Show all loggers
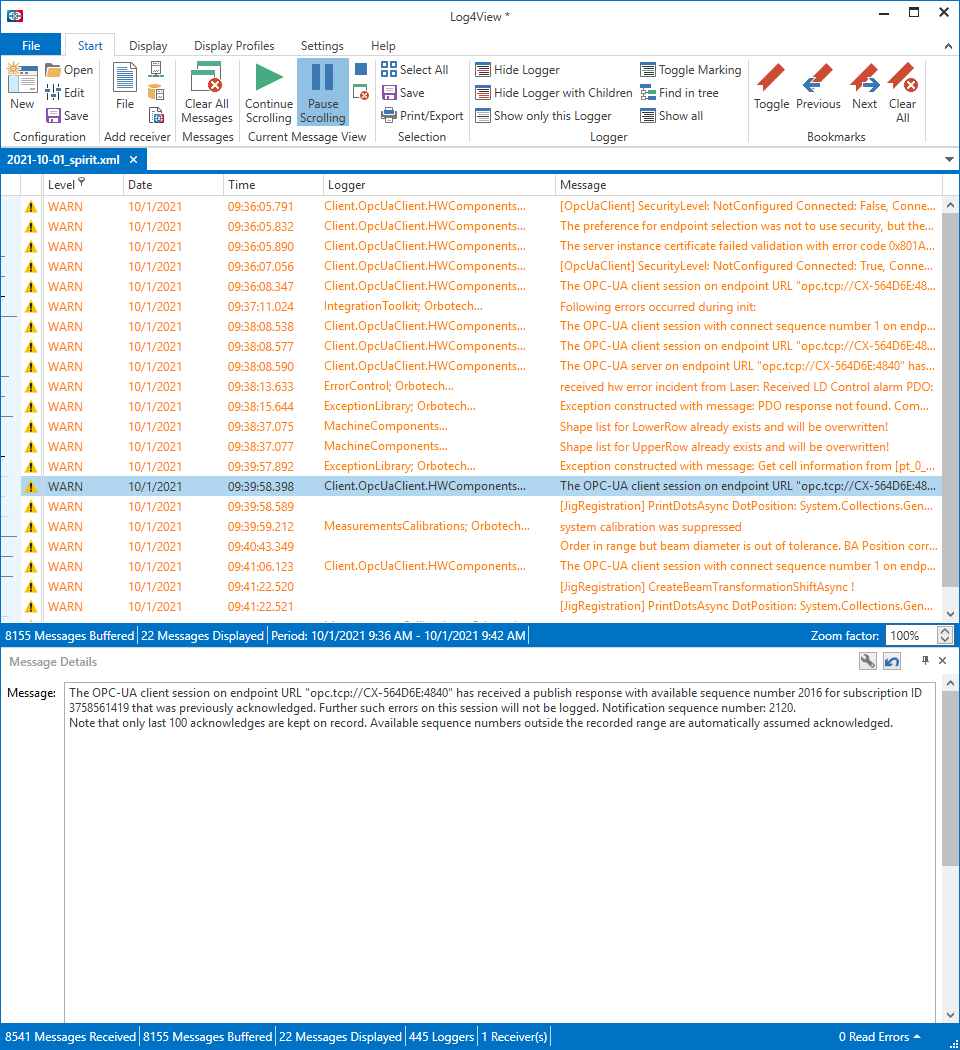960x1050 pixels. click(671, 115)
